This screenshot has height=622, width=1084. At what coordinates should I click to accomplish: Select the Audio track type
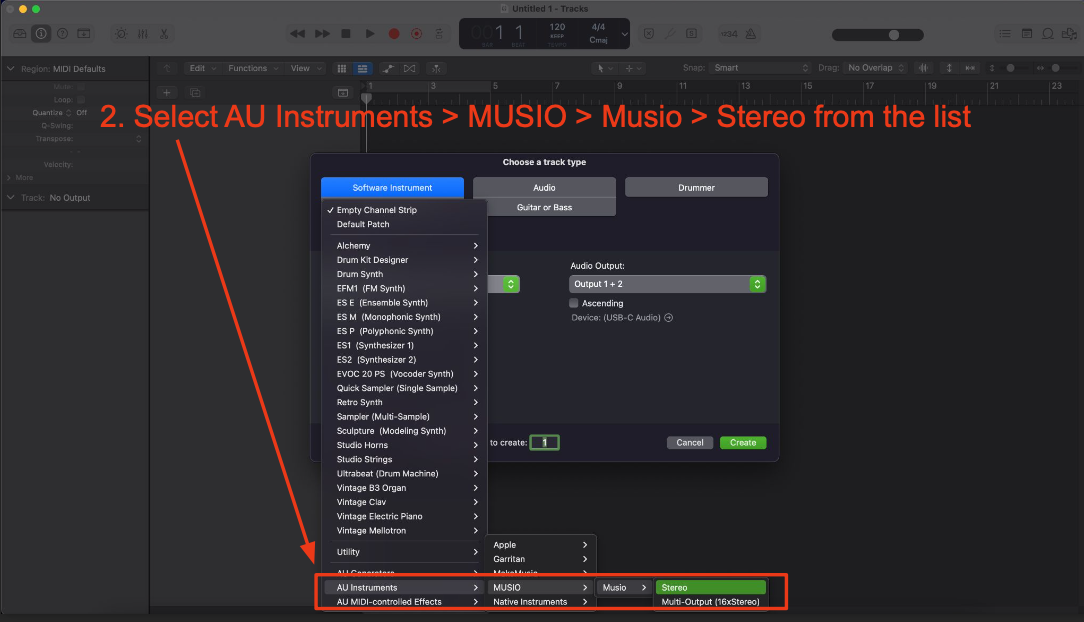click(x=544, y=187)
